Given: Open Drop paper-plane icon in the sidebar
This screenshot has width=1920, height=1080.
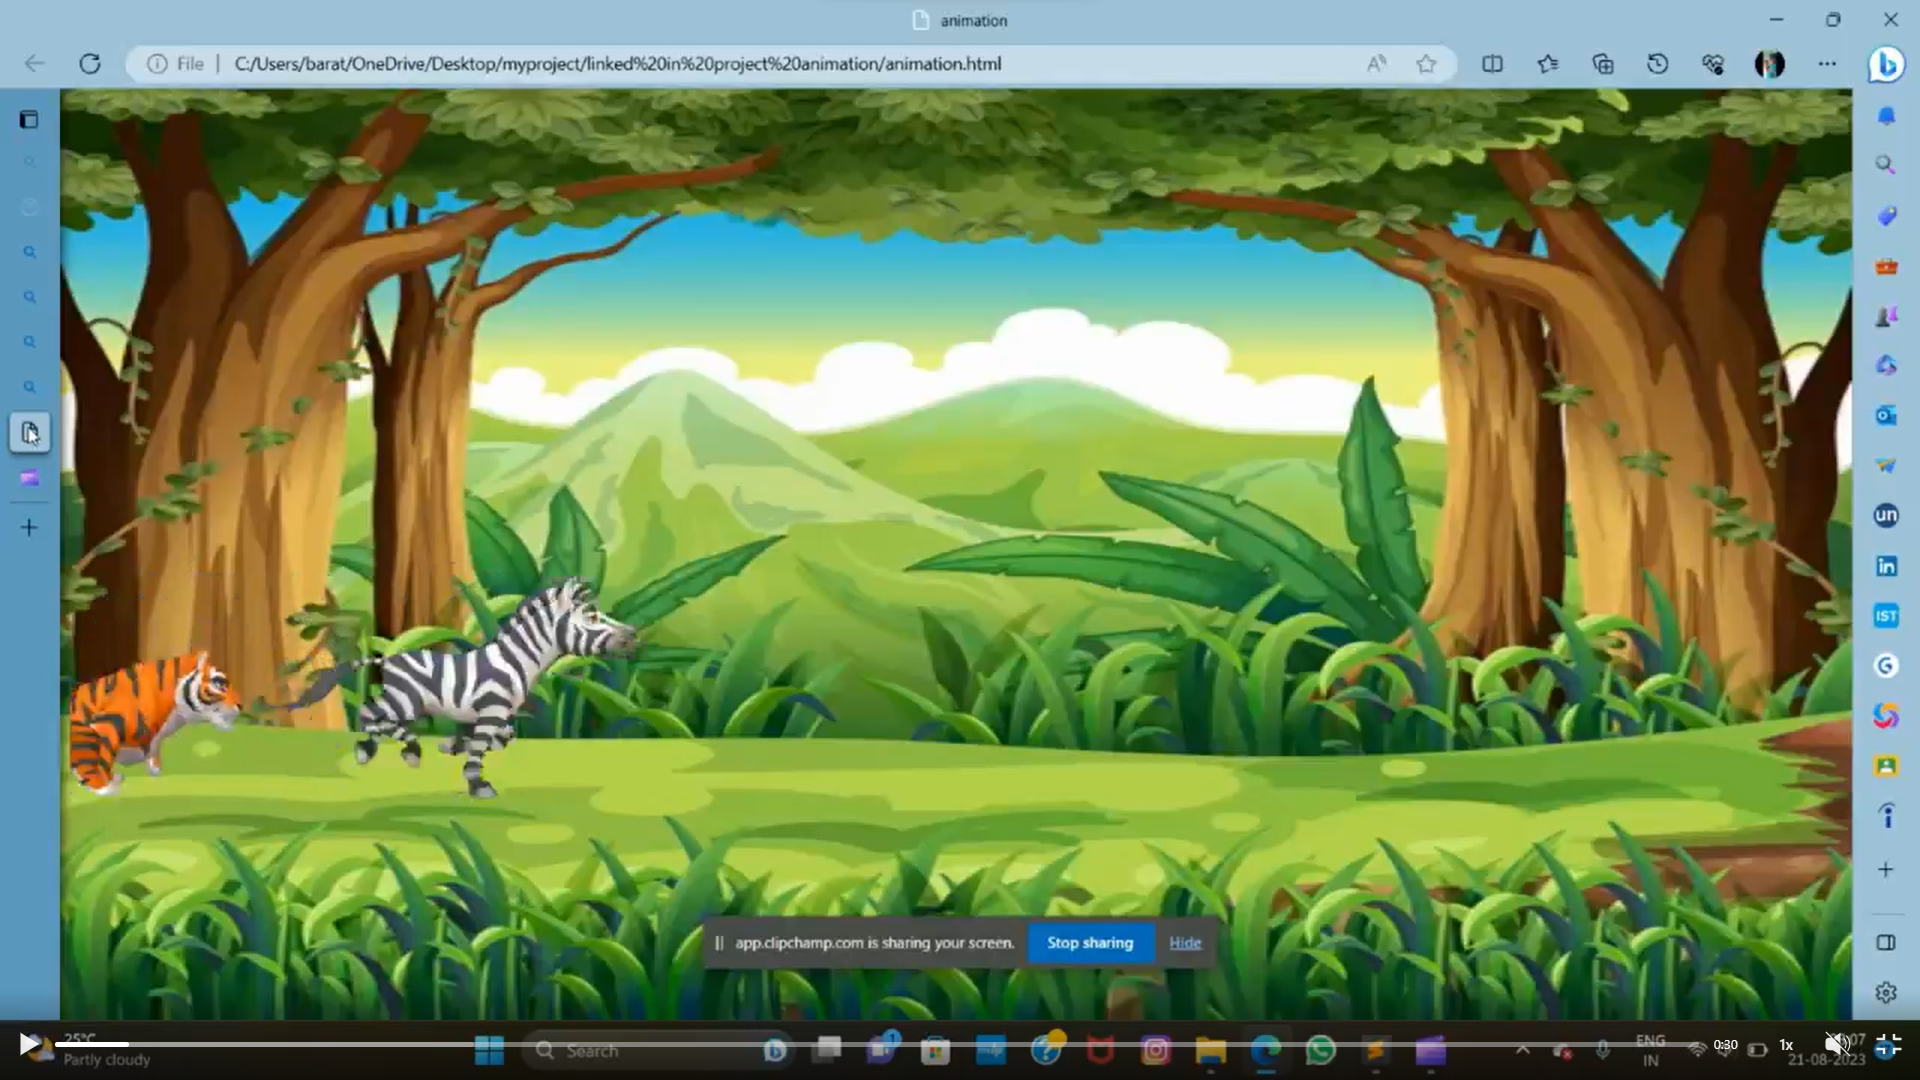Looking at the screenshot, I should coord(1886,465).
